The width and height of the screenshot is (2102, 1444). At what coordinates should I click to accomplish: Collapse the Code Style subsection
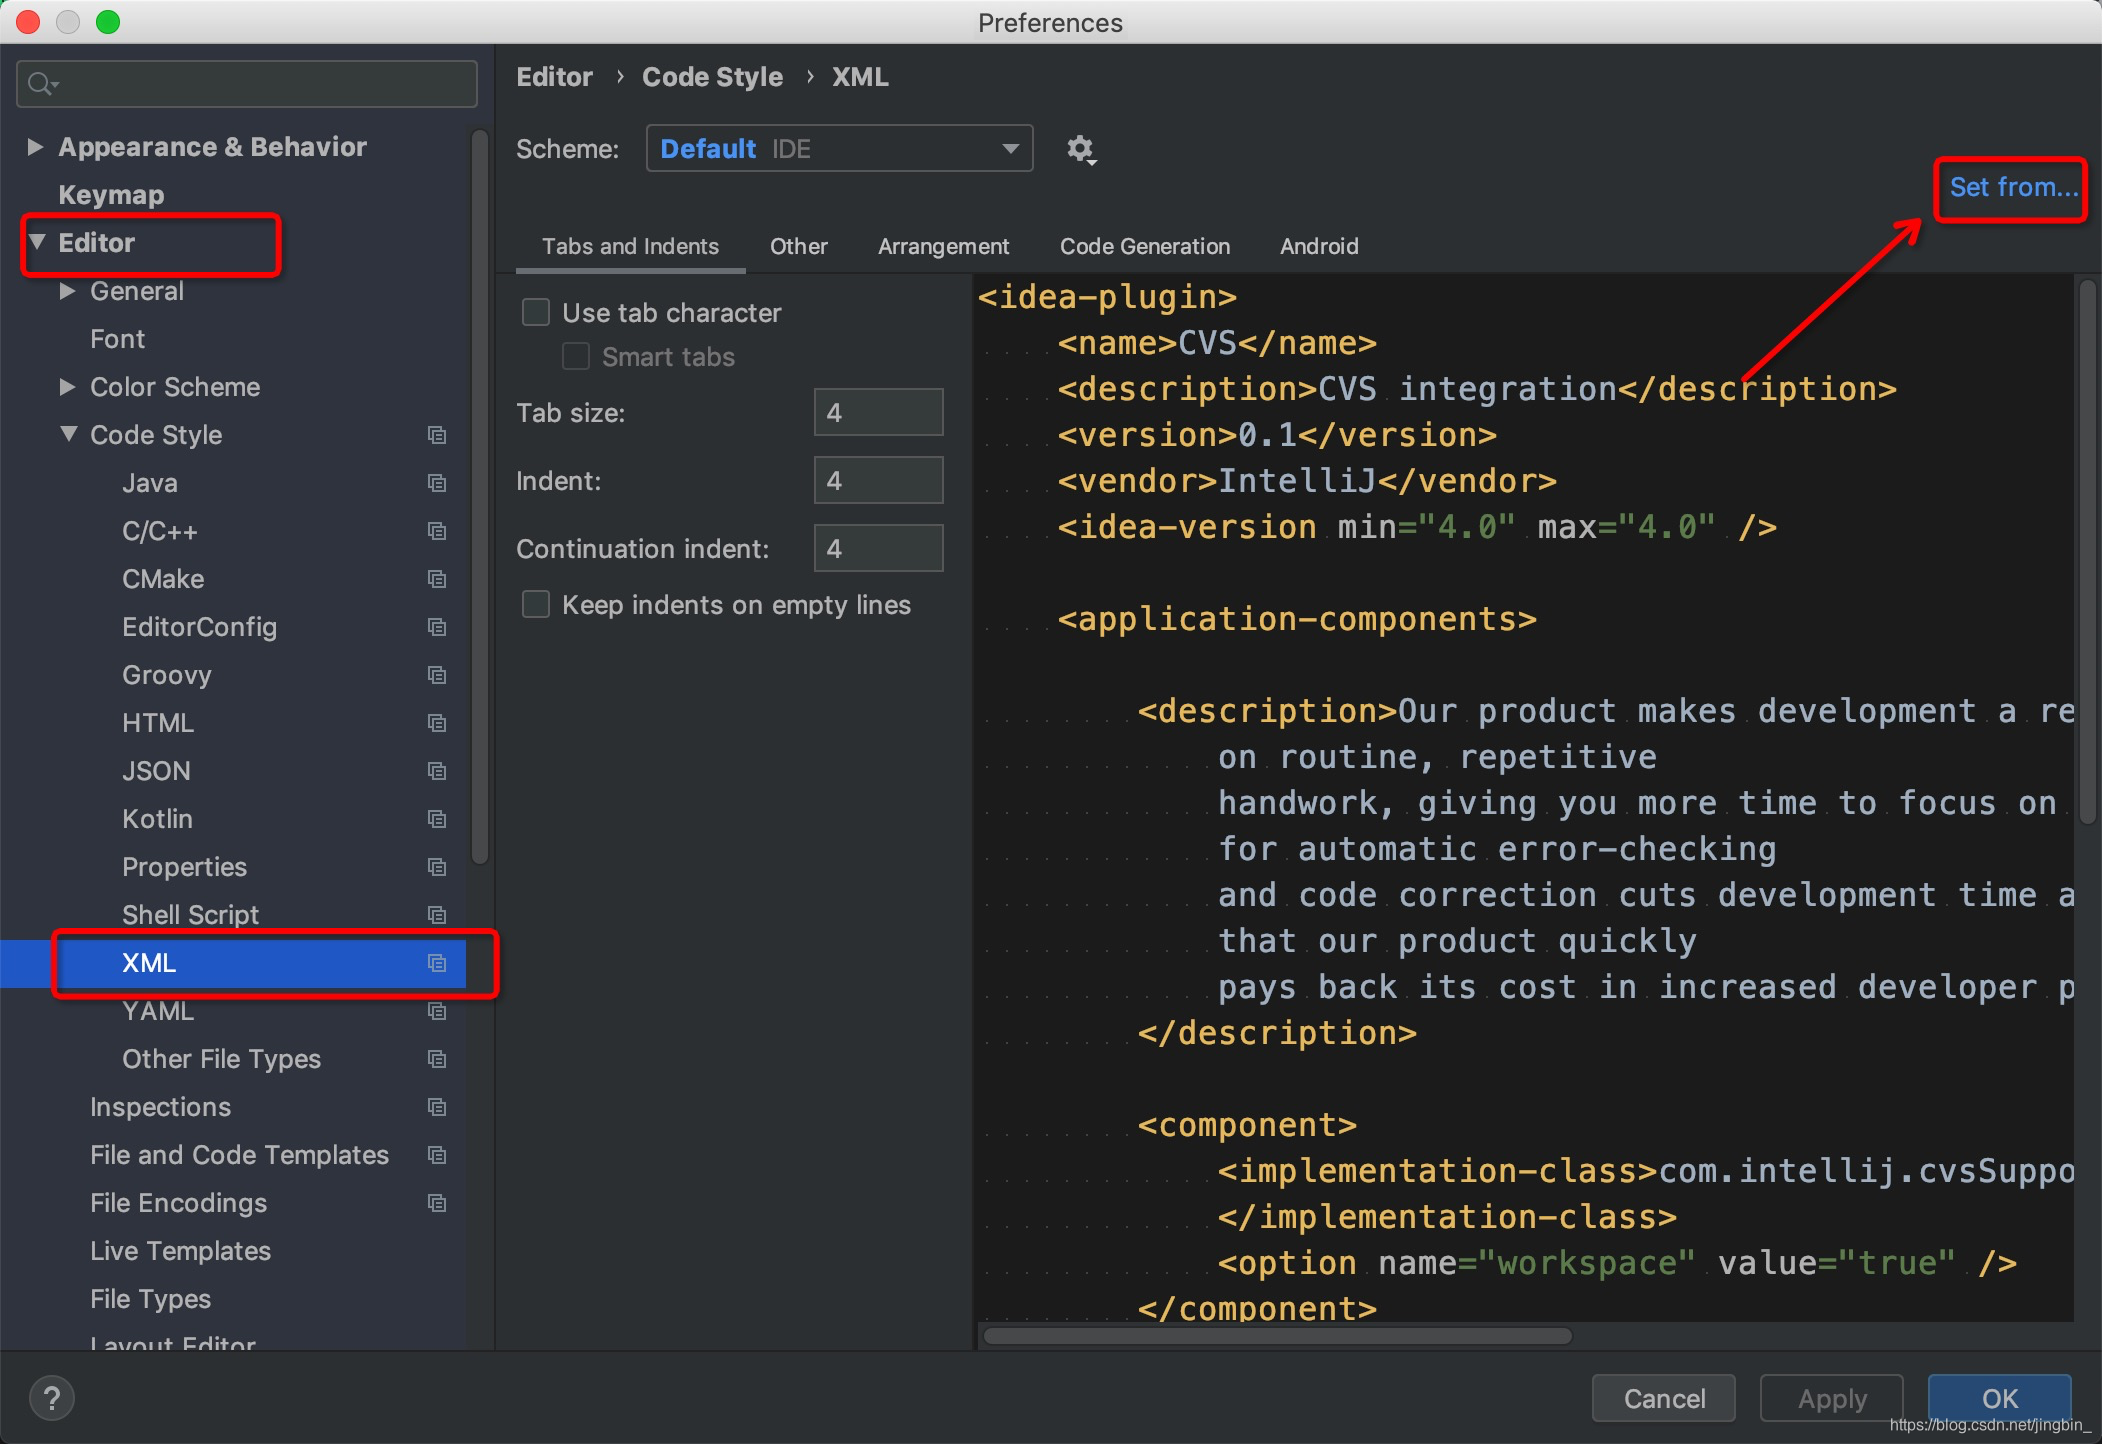[x=68, y=435]
